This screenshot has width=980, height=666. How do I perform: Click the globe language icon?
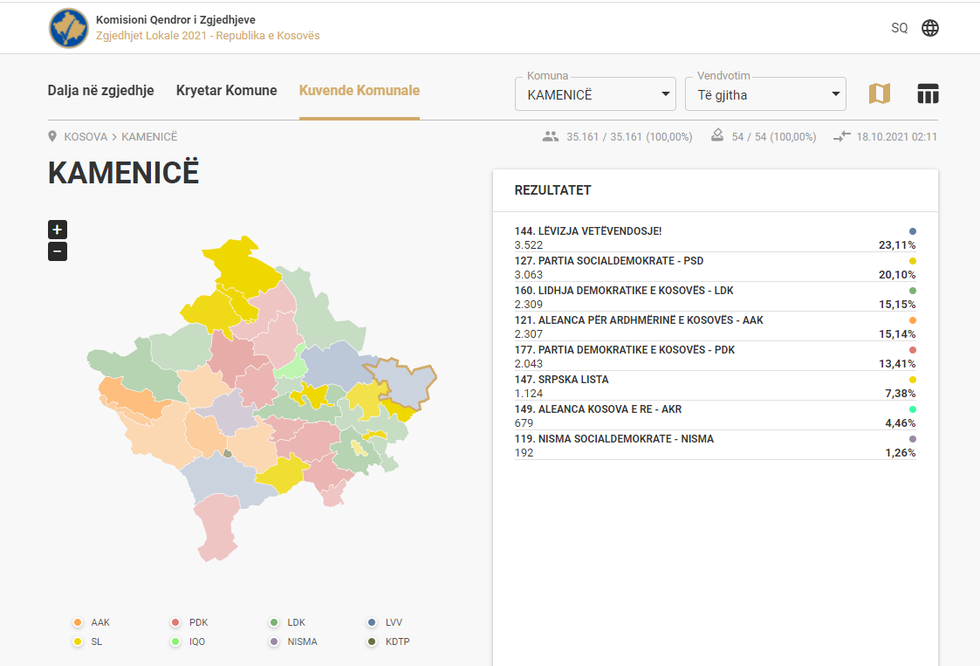tap(930, 28)
